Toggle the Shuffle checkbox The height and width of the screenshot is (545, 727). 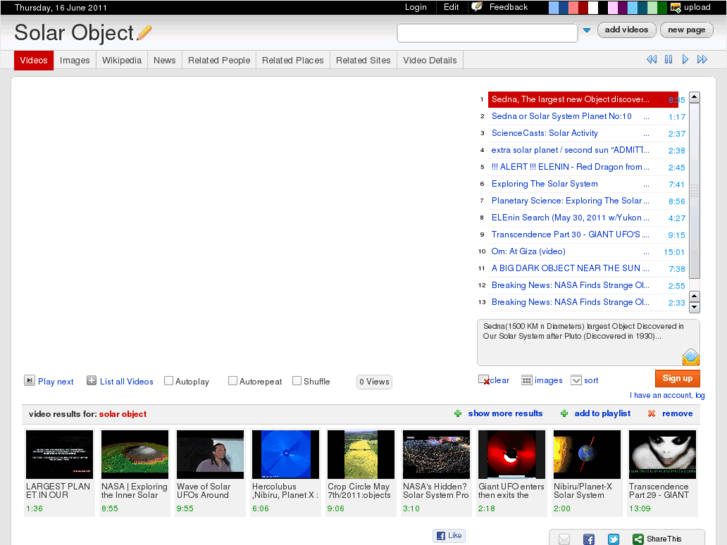[297, 381]
